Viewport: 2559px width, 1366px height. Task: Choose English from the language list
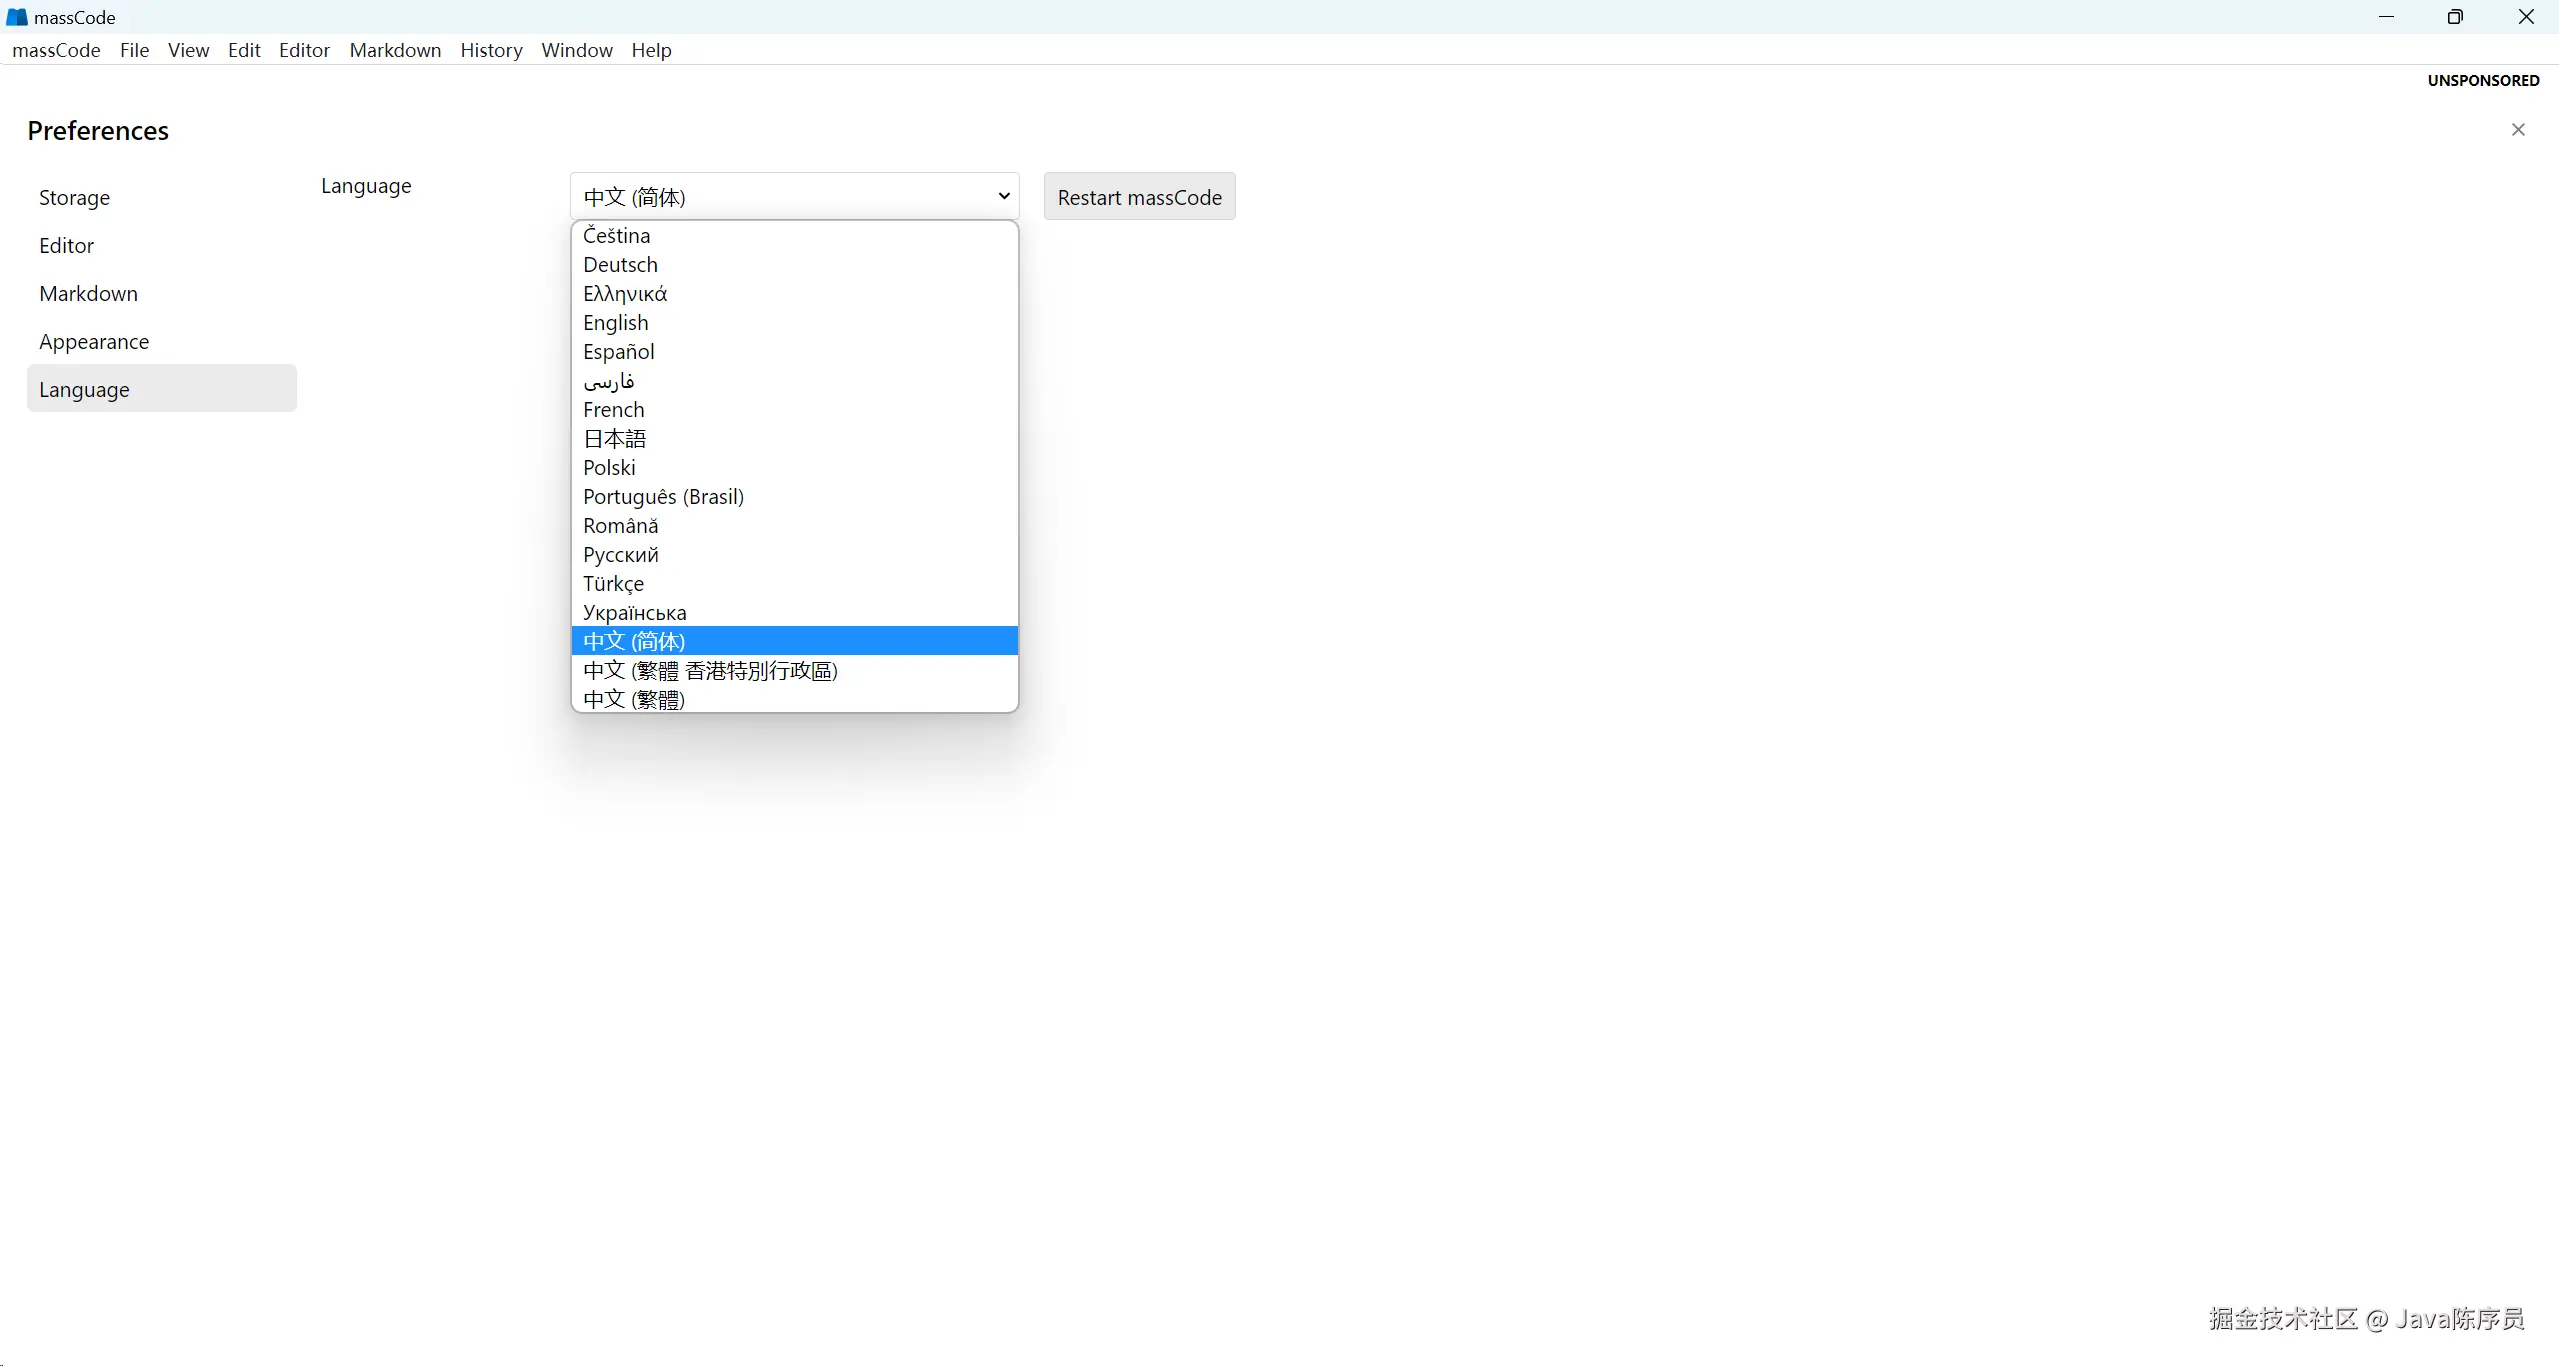coord(616,323)
